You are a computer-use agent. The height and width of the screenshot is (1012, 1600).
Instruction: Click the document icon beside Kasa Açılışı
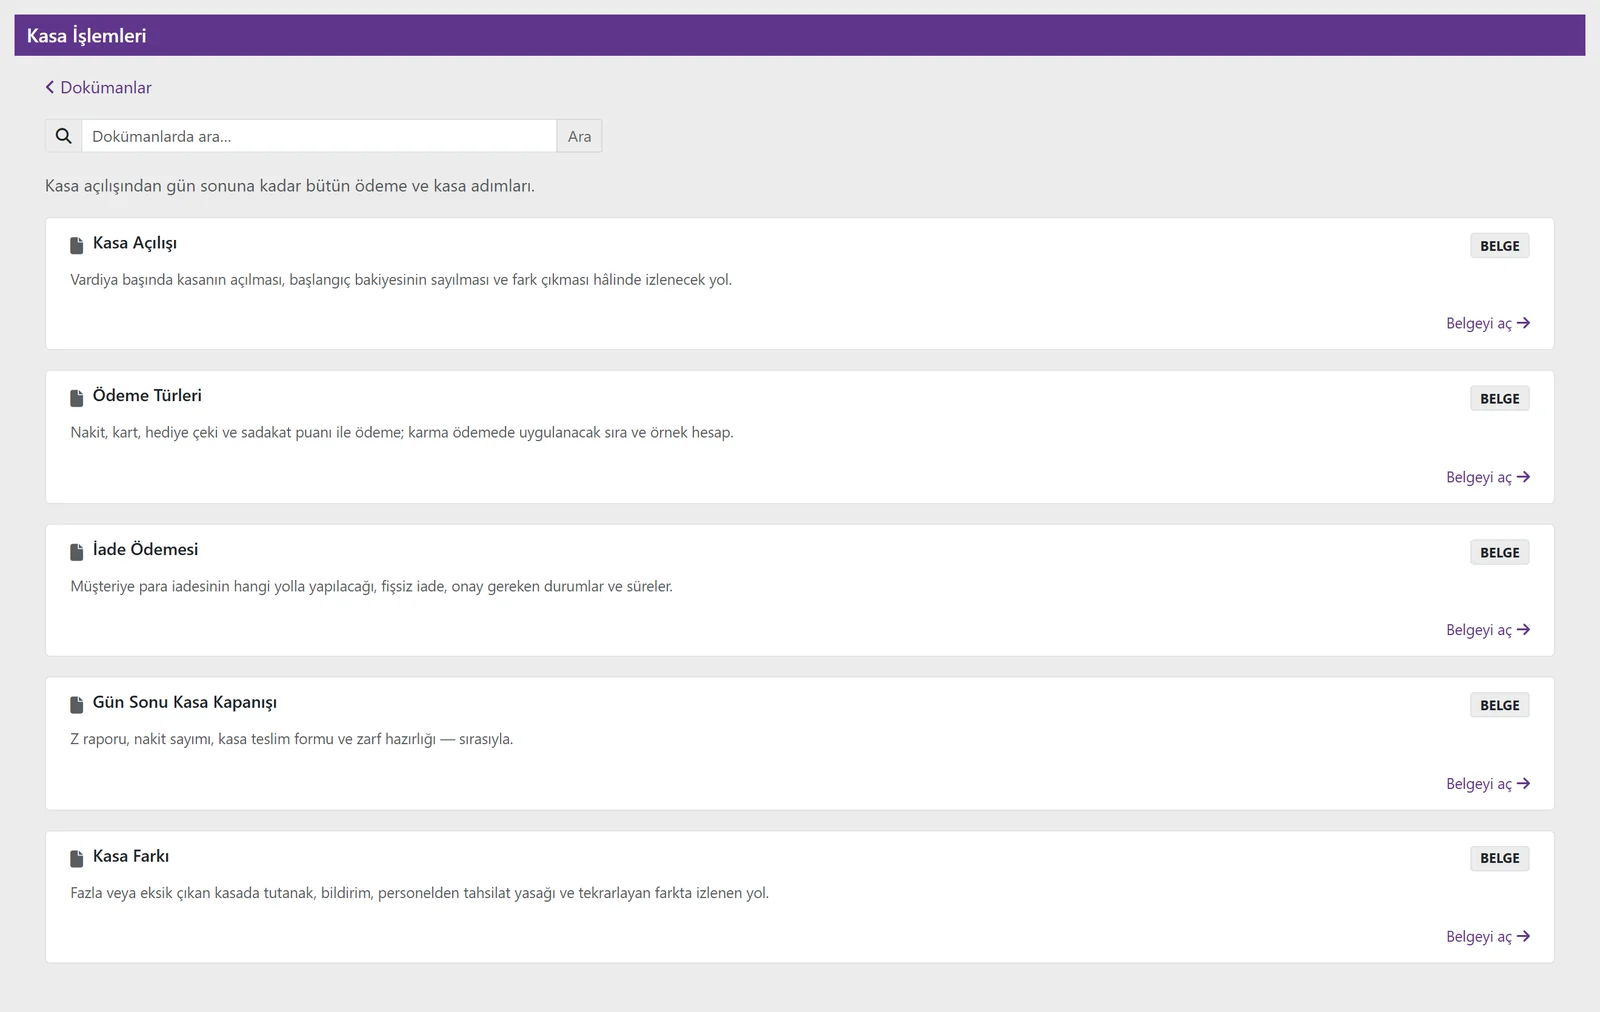coord(77,245)
